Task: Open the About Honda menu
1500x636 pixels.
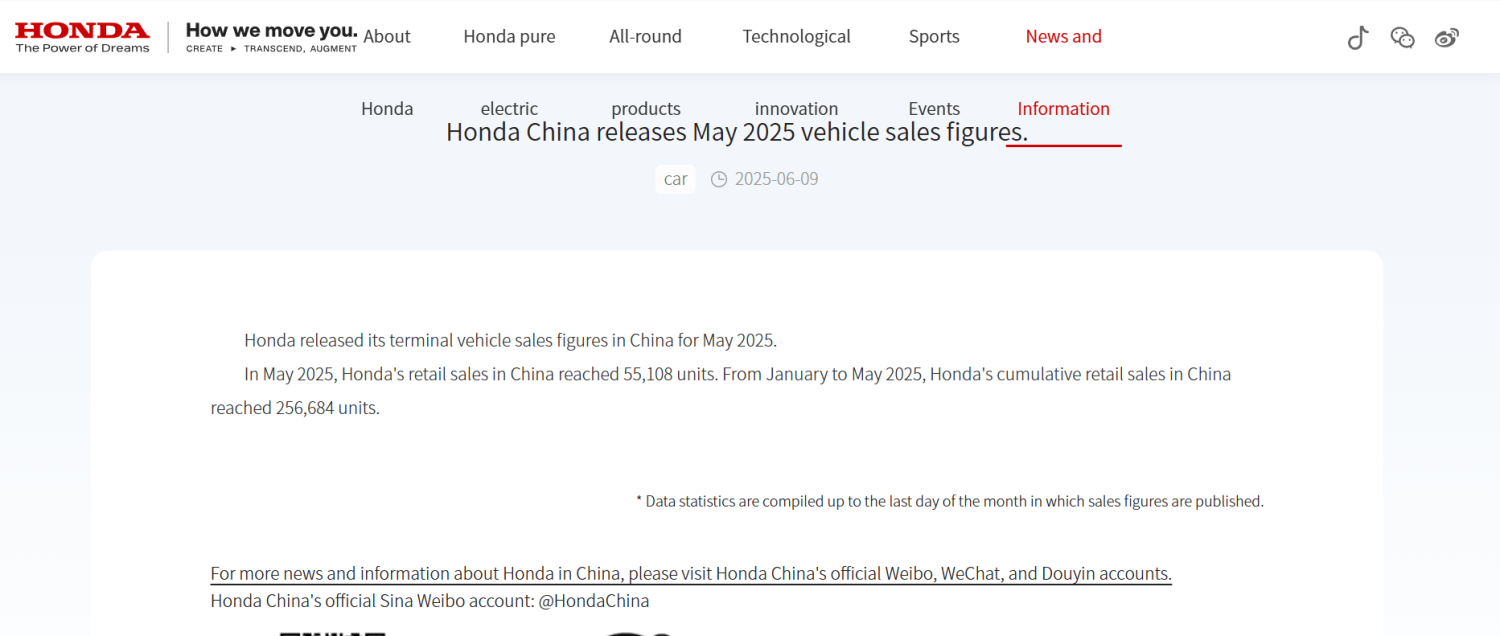Action: (387, 72)
